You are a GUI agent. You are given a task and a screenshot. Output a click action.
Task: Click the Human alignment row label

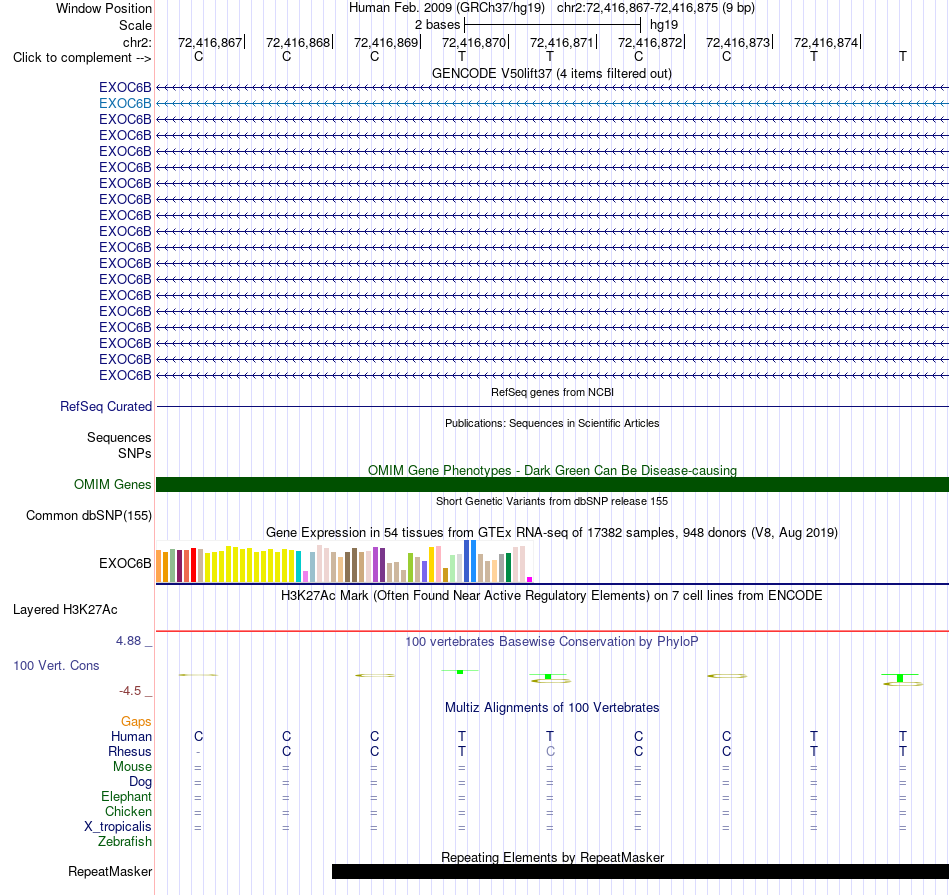(x=131, y=736)
